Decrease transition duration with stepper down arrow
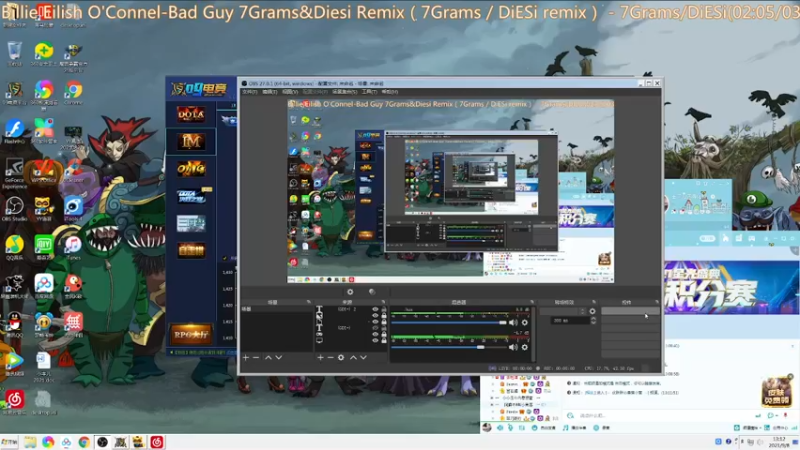Screen dimensions: 800x450 593,322
